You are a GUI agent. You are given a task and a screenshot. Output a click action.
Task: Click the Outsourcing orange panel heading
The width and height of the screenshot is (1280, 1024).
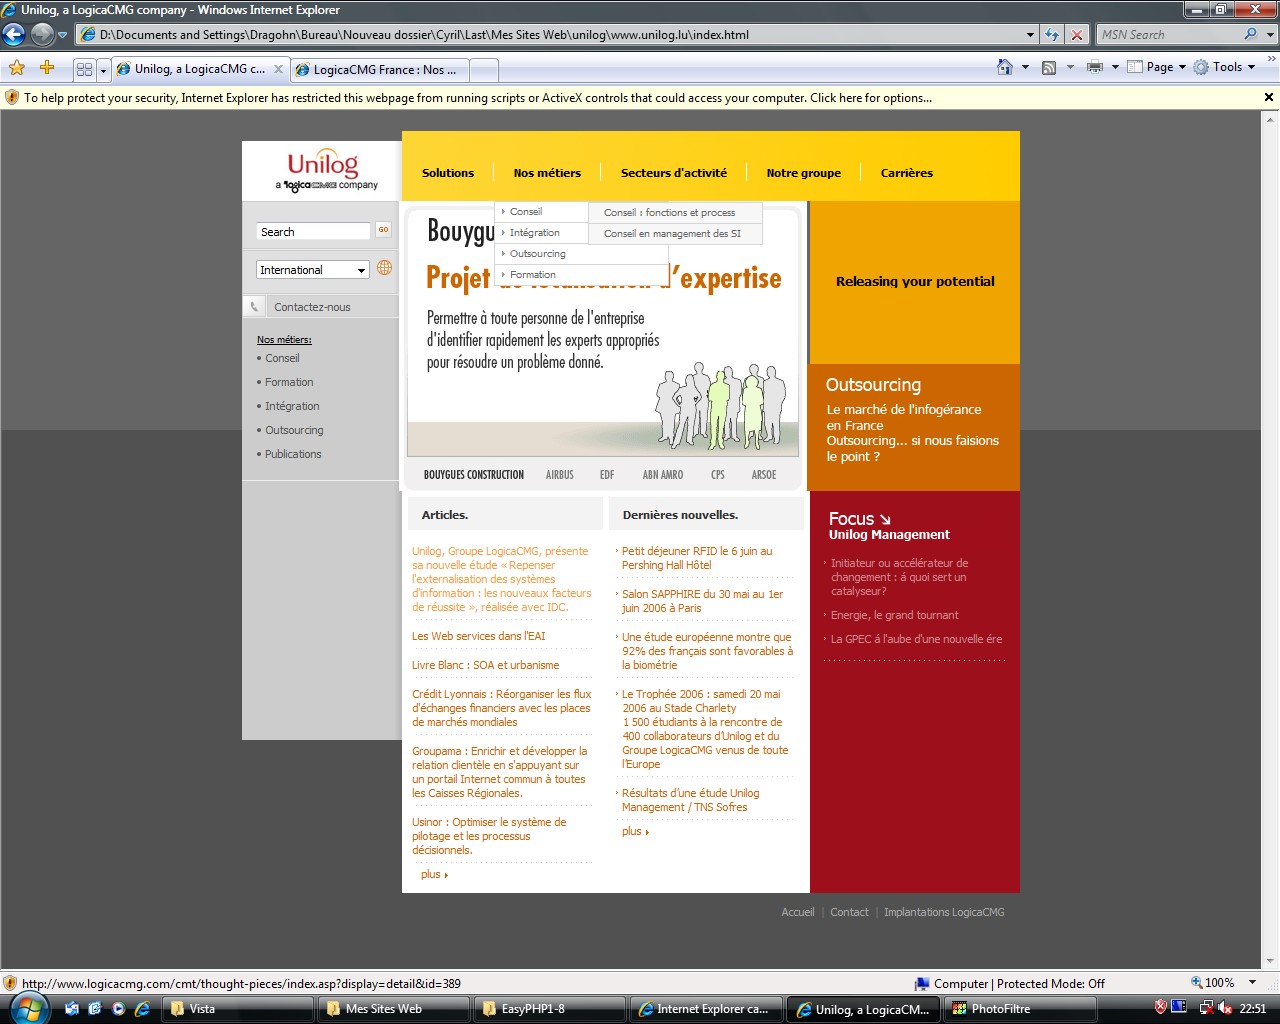[x=873, y=385]
